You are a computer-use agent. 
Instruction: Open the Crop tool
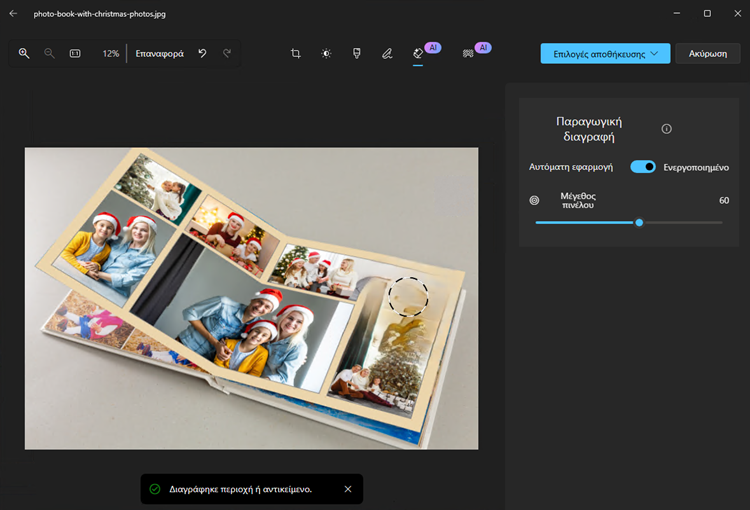point(296,53)
